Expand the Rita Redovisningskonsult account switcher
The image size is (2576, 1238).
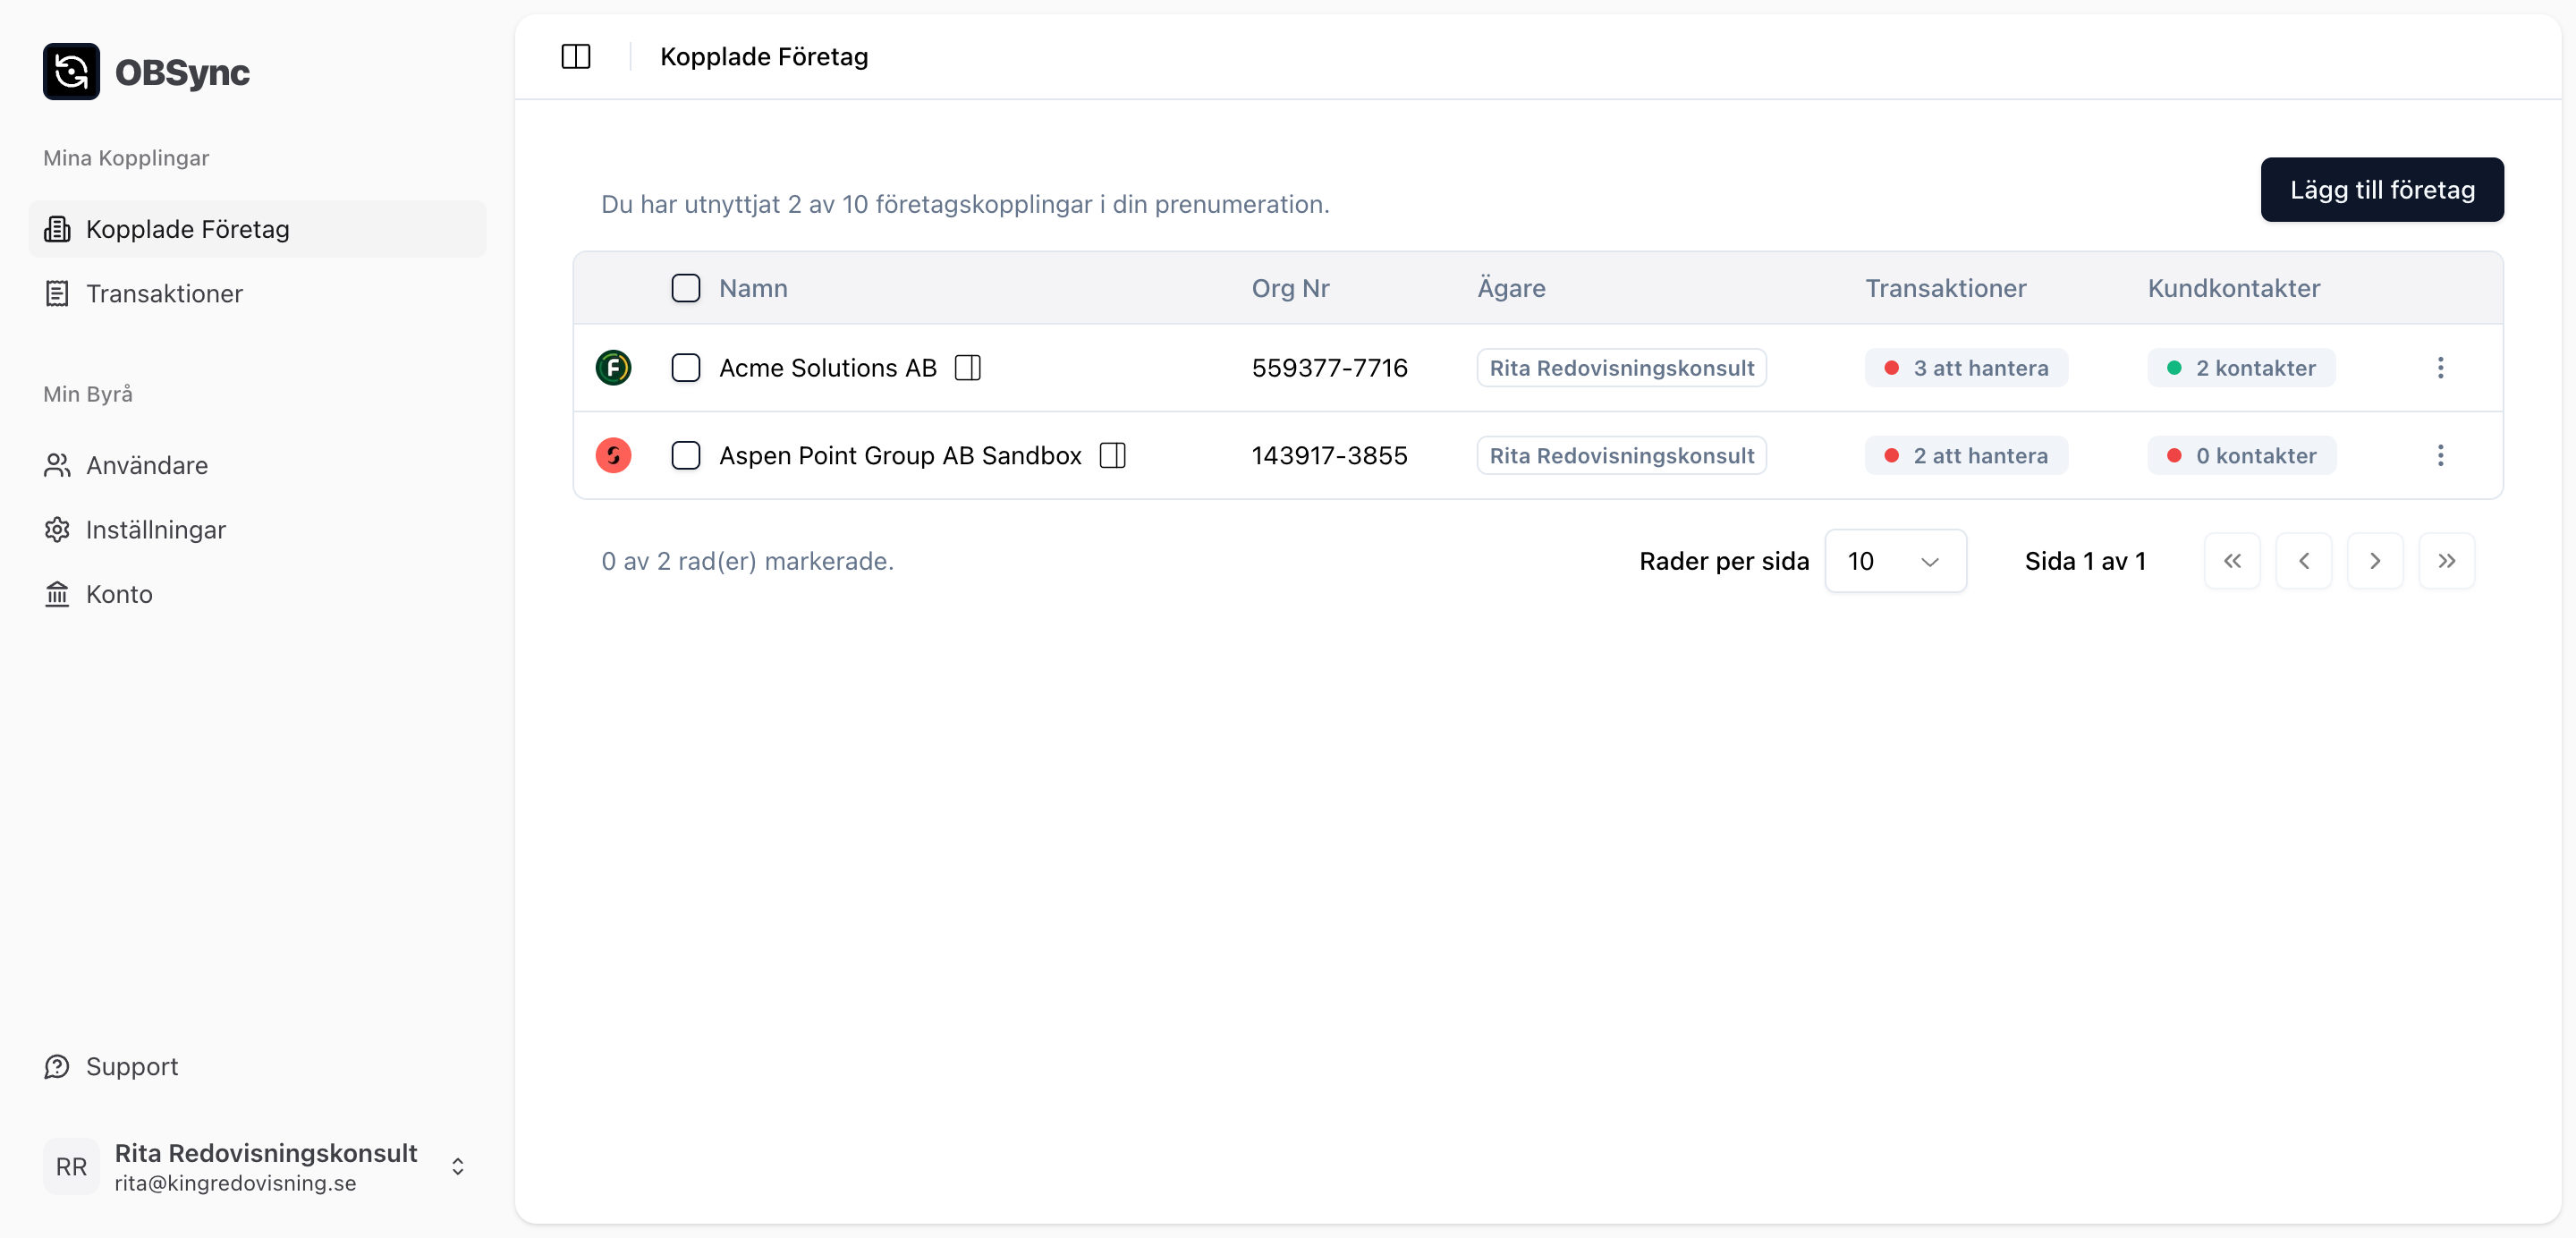457,1166
